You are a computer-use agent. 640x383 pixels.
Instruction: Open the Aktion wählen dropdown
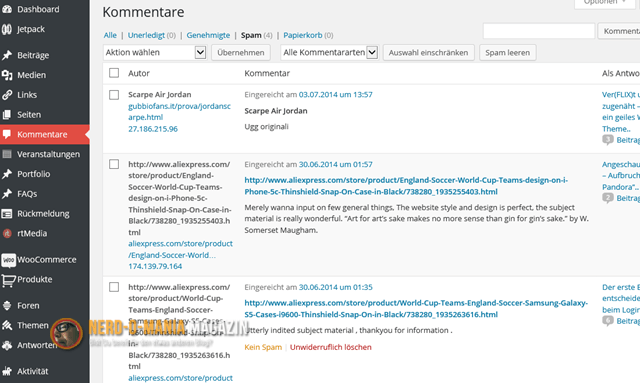pyautogui.click(x=155, y=52)
